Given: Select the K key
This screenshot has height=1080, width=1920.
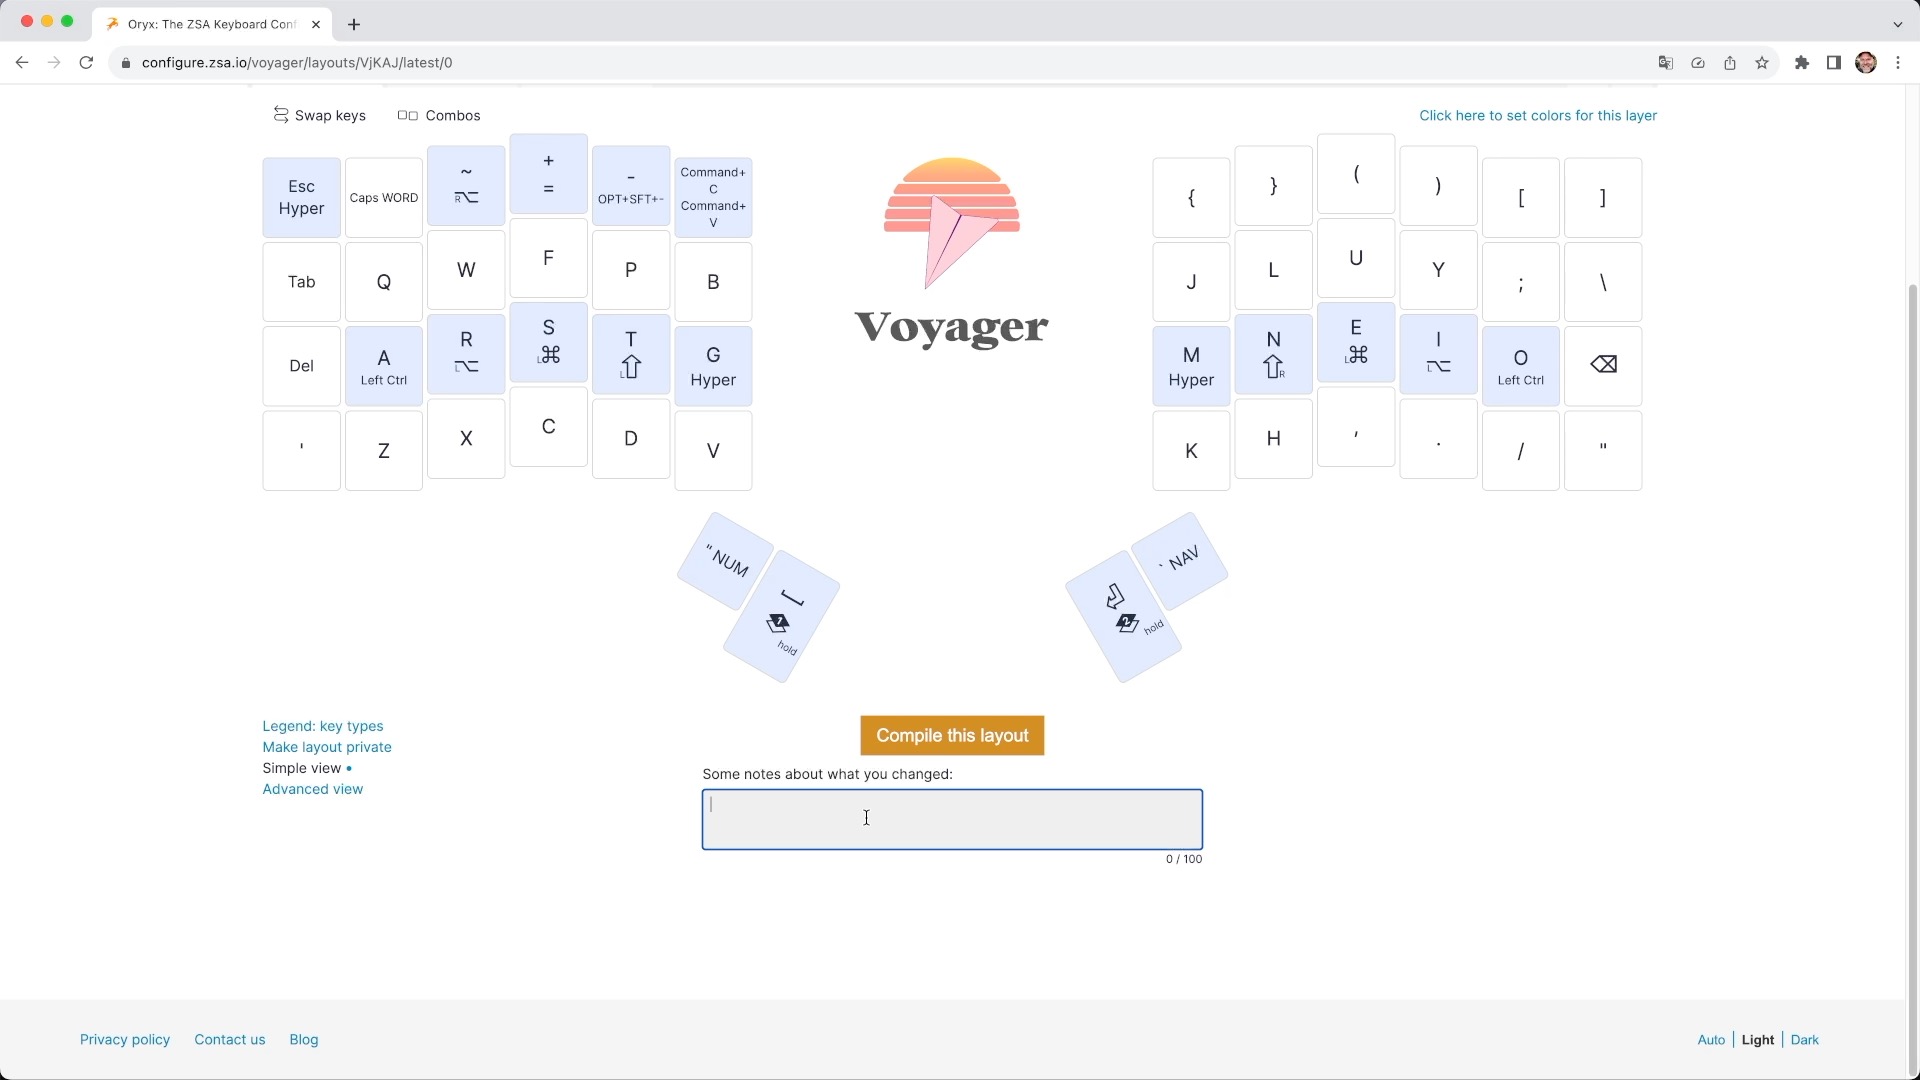Looking at the screenshot, I should (x=1191, y=451).
